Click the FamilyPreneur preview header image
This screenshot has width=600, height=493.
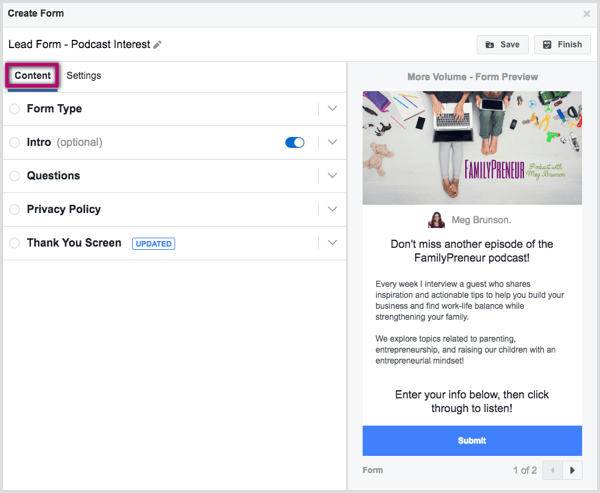(x=472, y=148)
